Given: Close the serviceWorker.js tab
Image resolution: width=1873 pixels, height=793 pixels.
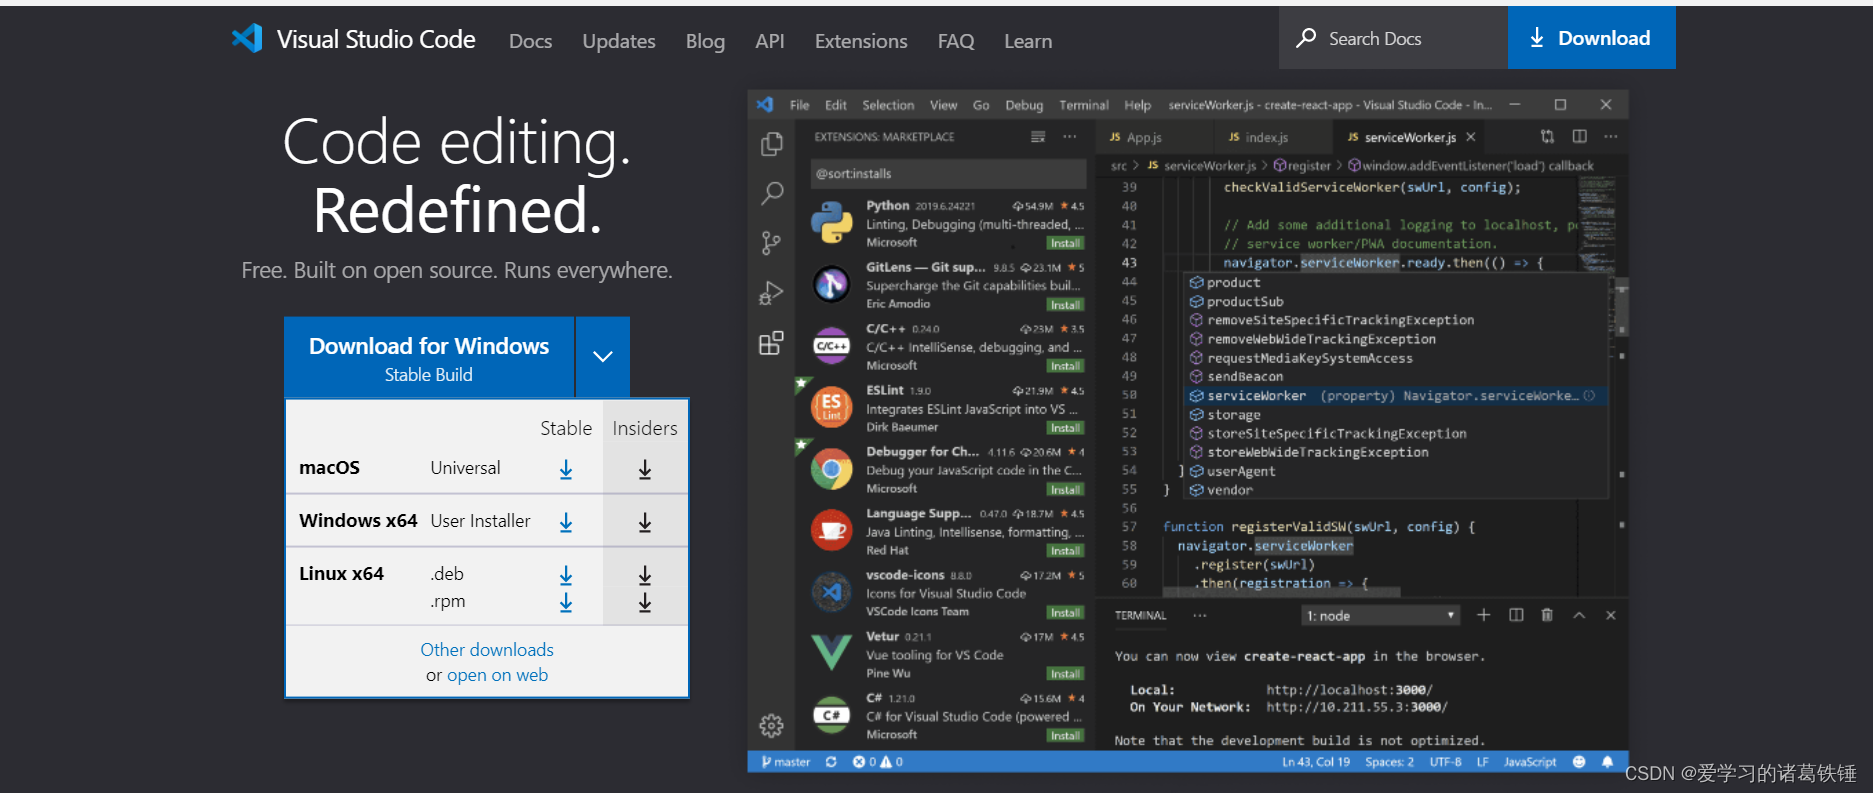Looking at the screenshot, I should 1470,137.
